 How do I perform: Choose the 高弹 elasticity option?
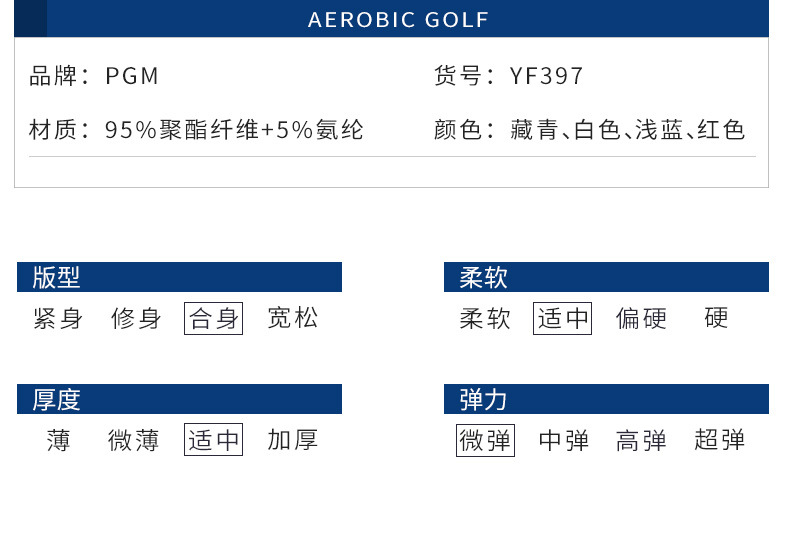click(641, 440)
